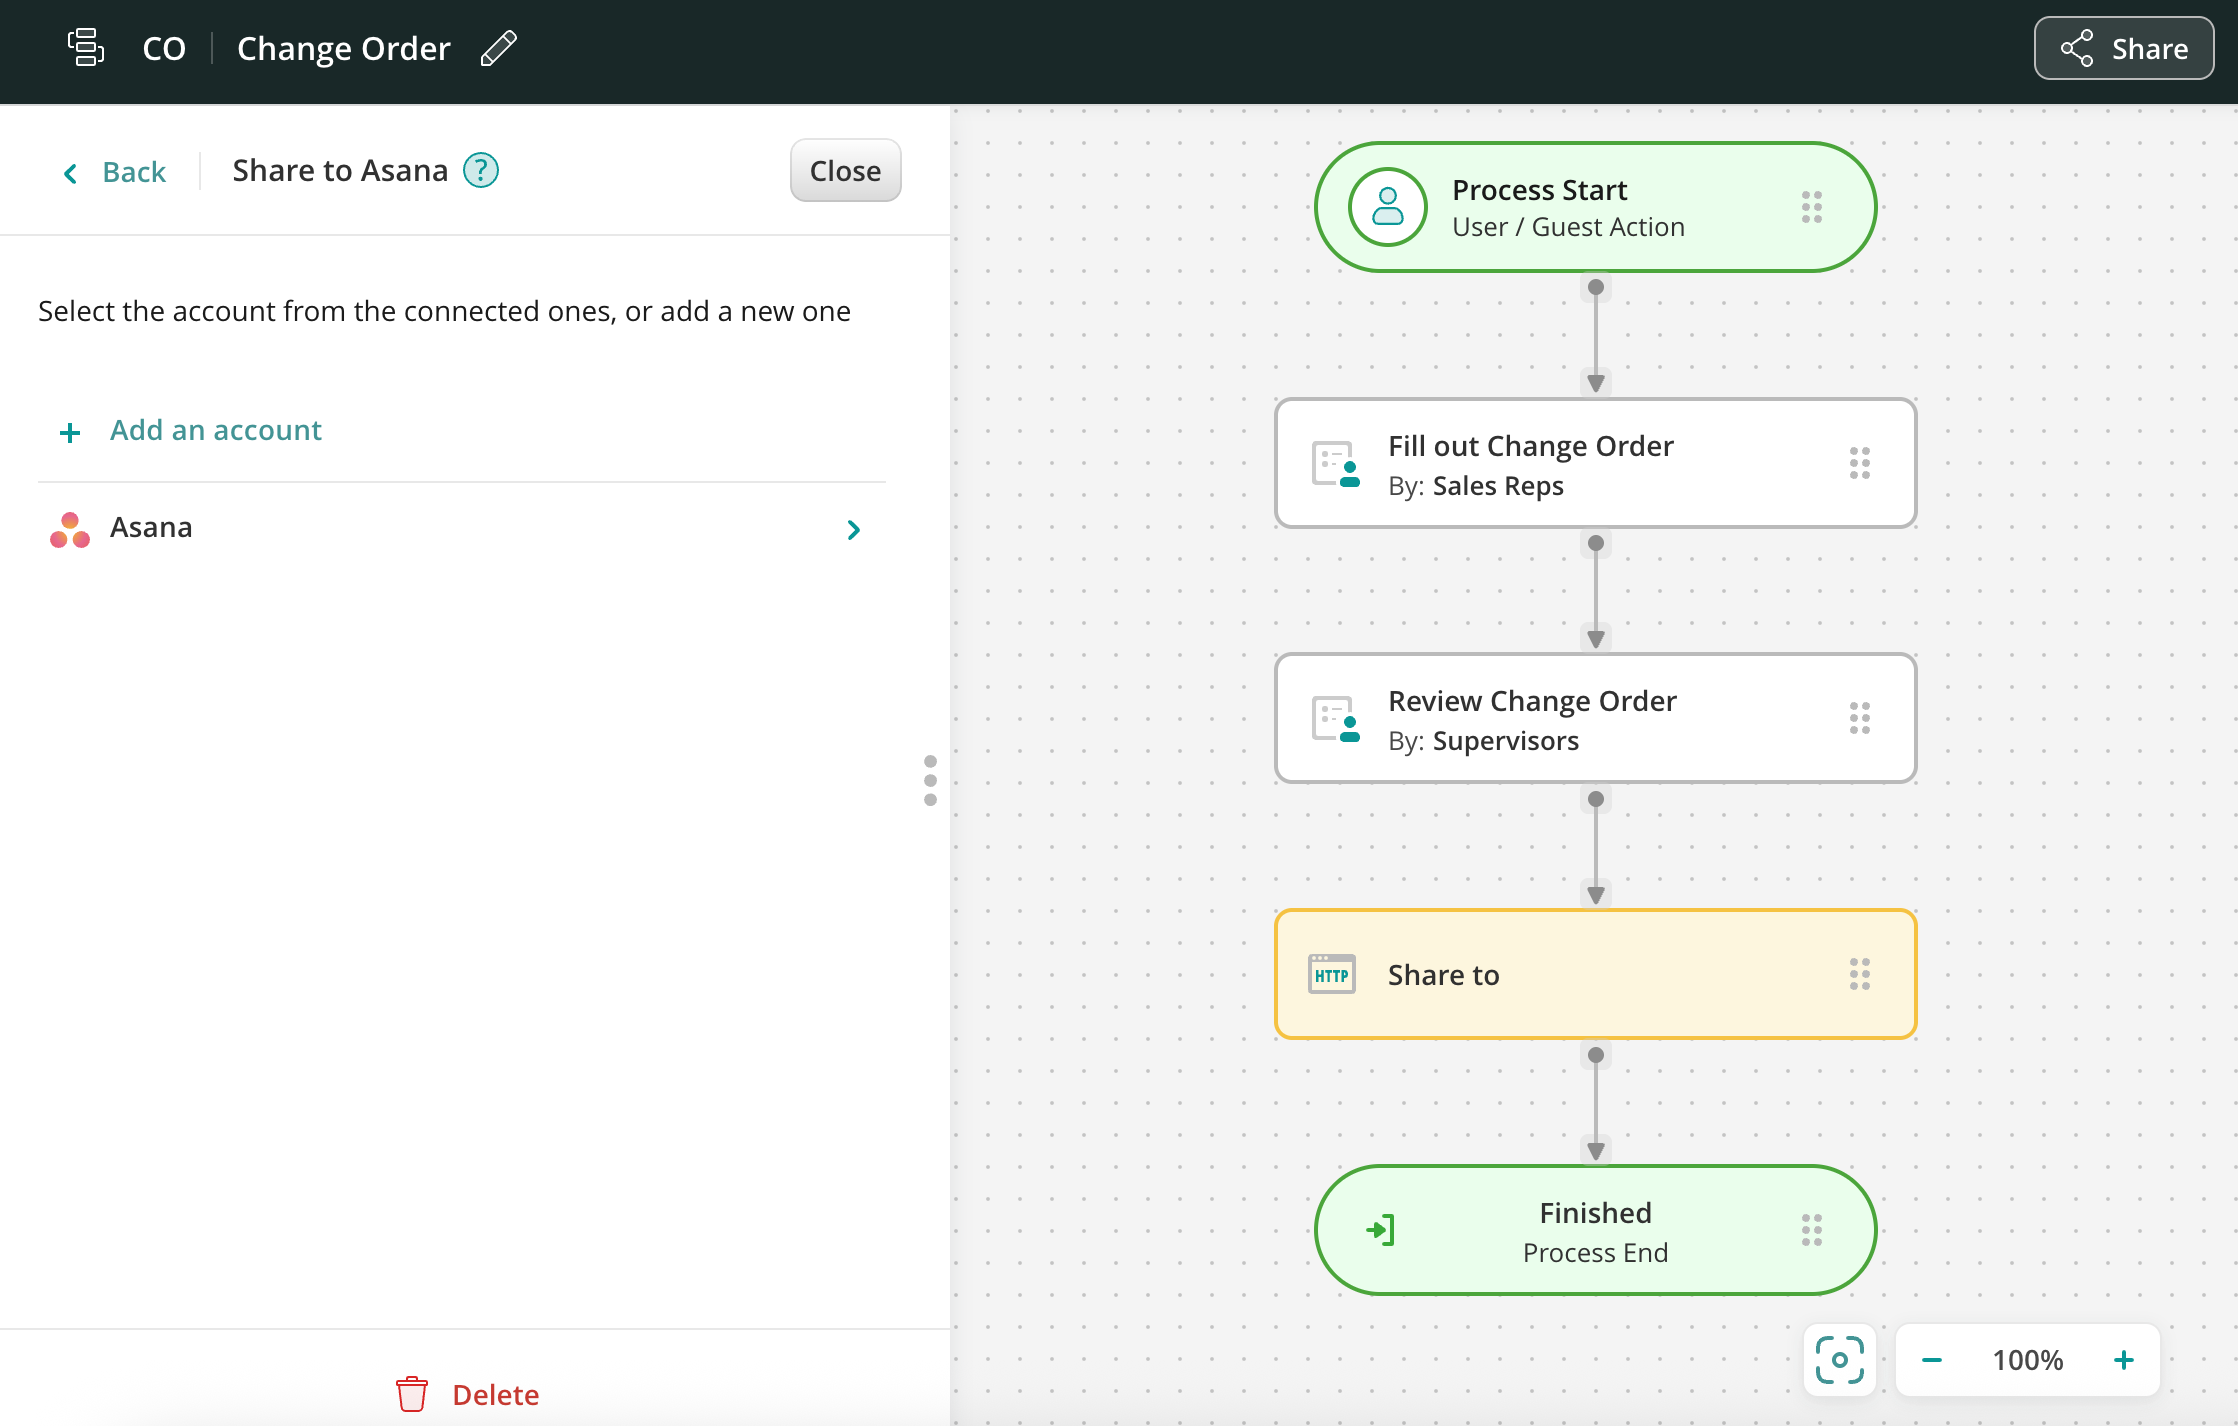
Task: Click drag handle dots on Review Change Order
Action: [1859, 718]
